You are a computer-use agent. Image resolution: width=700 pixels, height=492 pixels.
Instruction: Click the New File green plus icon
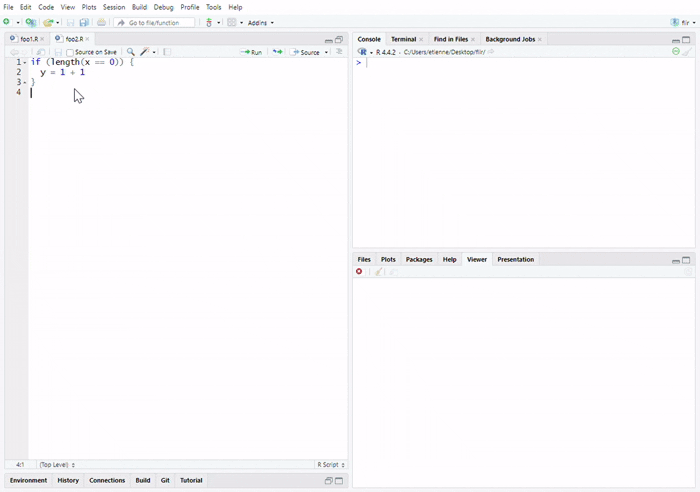pos(7,22)
